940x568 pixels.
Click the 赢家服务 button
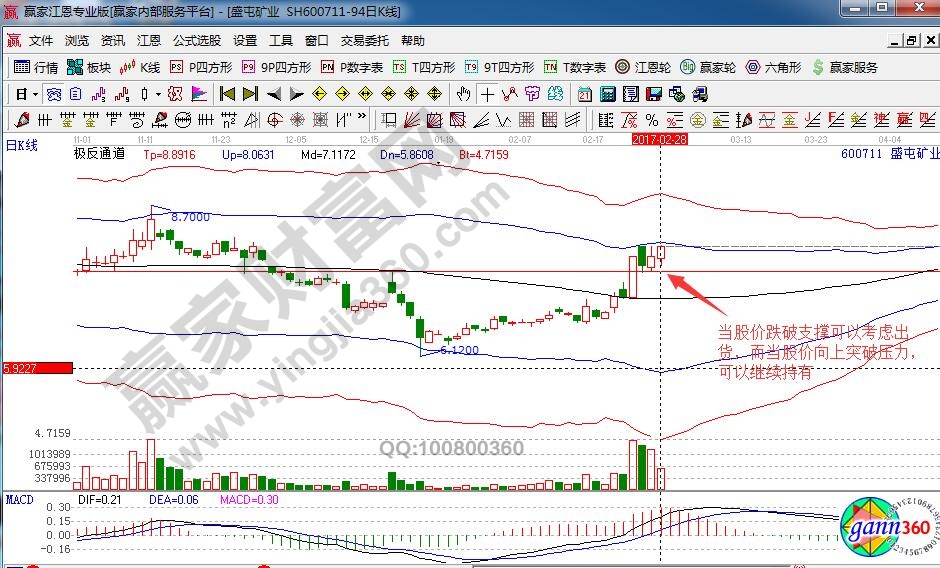845,68
